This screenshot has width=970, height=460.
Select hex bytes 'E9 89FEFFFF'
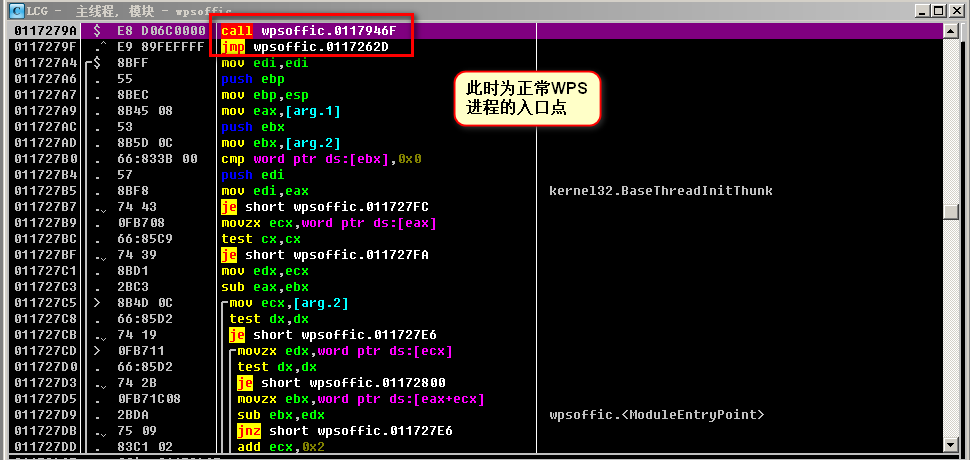tap(161, 47)
